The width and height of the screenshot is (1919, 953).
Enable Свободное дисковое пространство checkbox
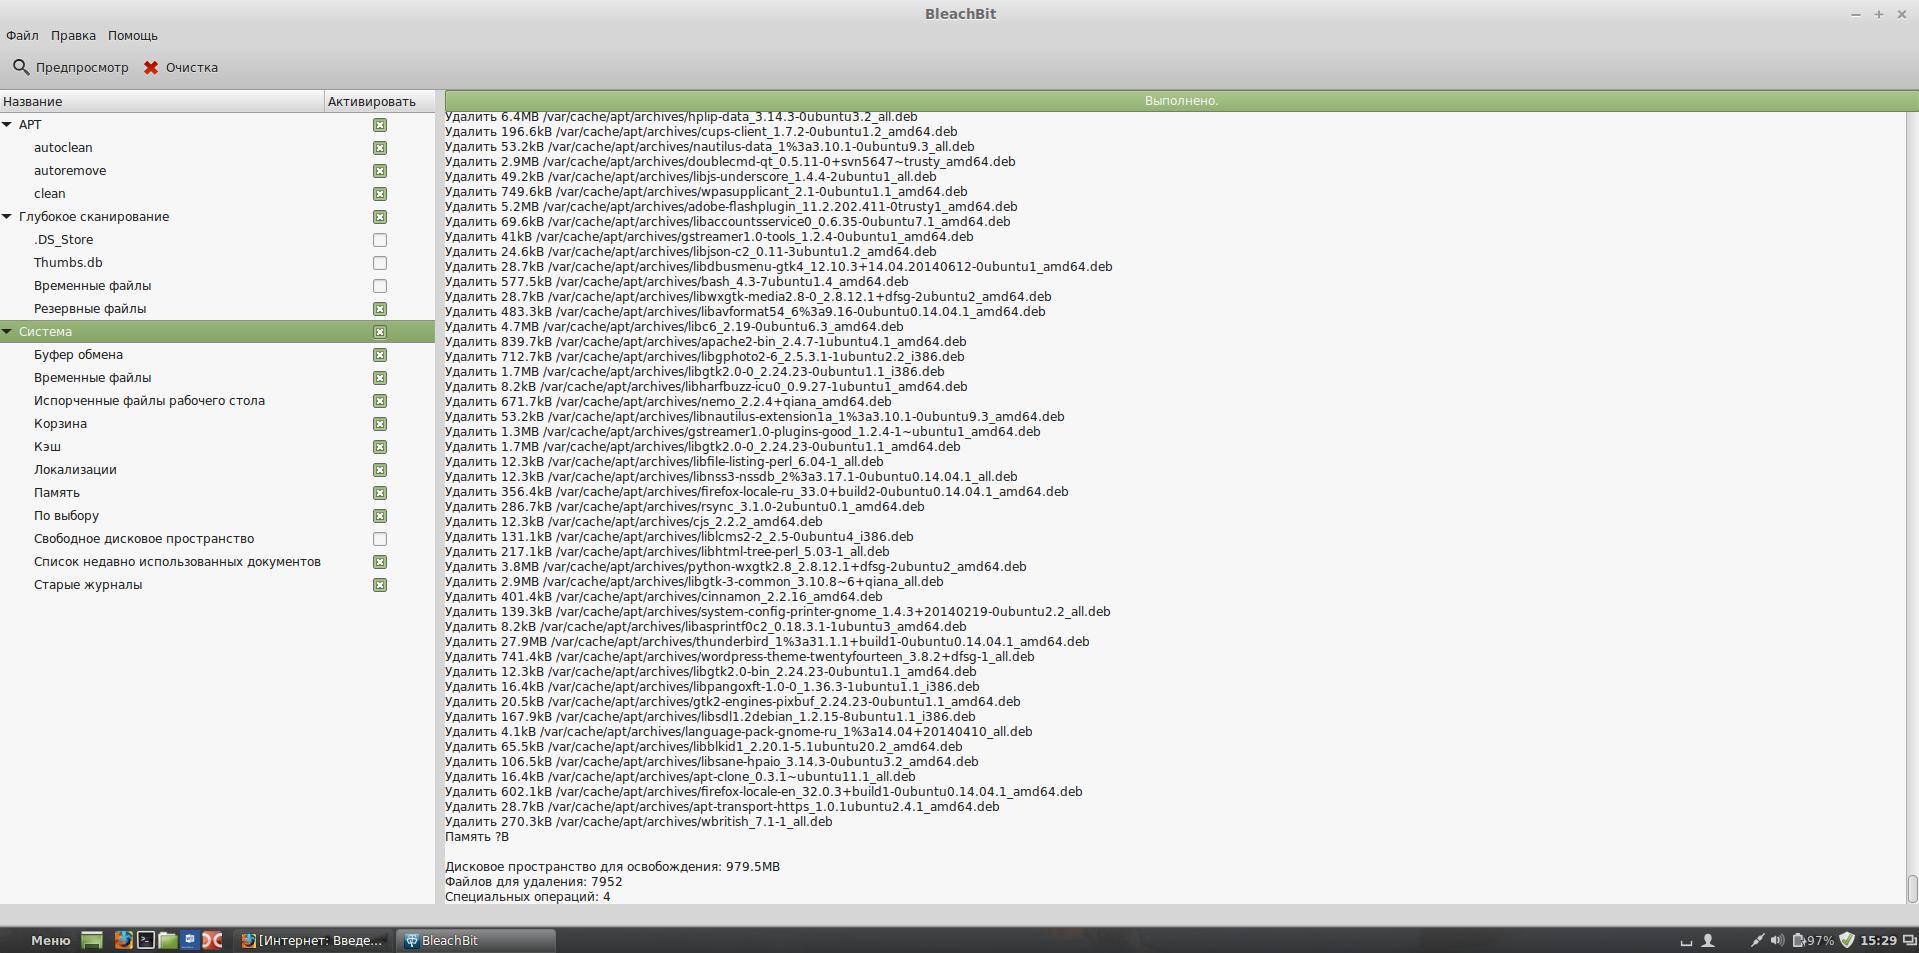tap(380, 539)
